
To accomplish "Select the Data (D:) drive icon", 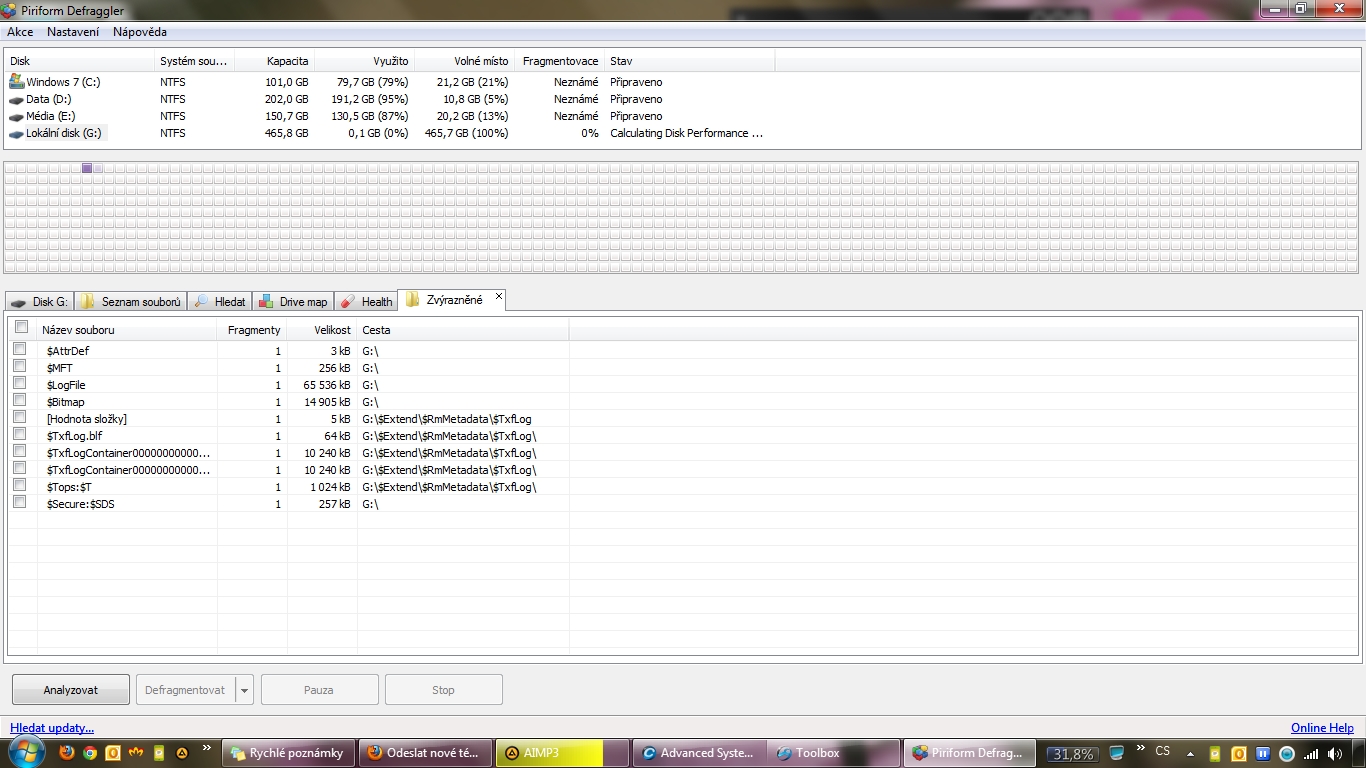I will click(x=16, y=99).
